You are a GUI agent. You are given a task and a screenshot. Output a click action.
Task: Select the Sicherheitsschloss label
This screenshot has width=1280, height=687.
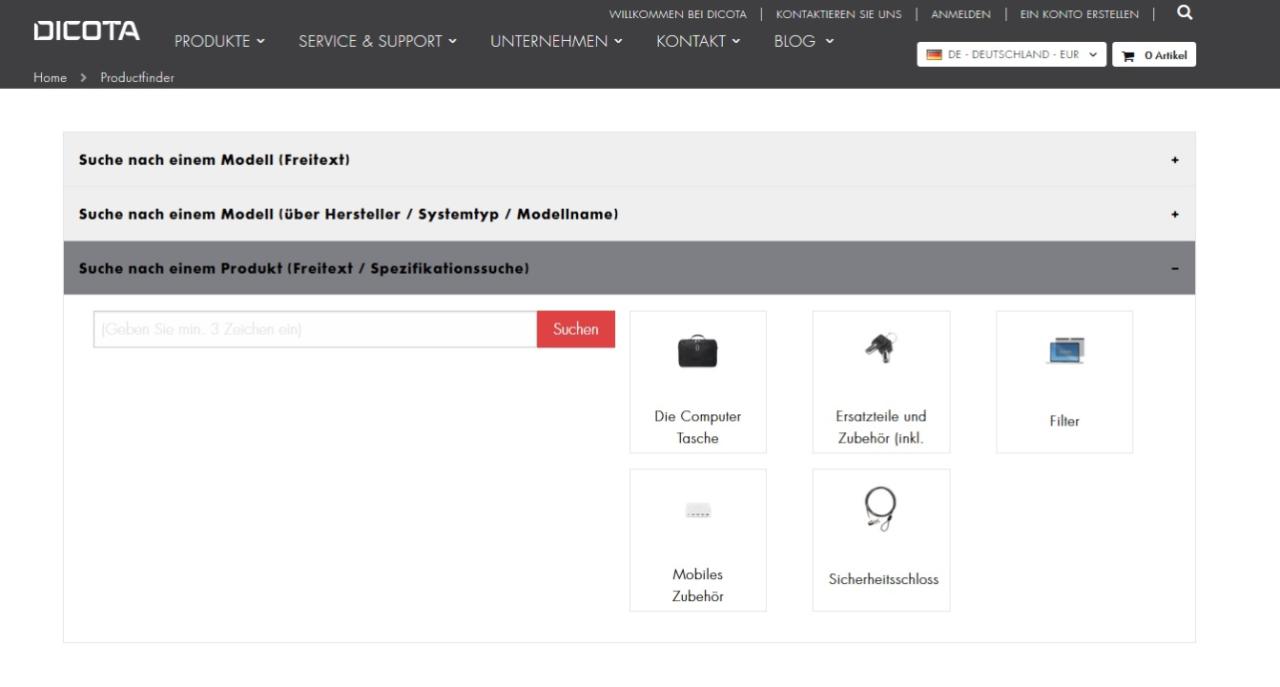pos(883,579)
